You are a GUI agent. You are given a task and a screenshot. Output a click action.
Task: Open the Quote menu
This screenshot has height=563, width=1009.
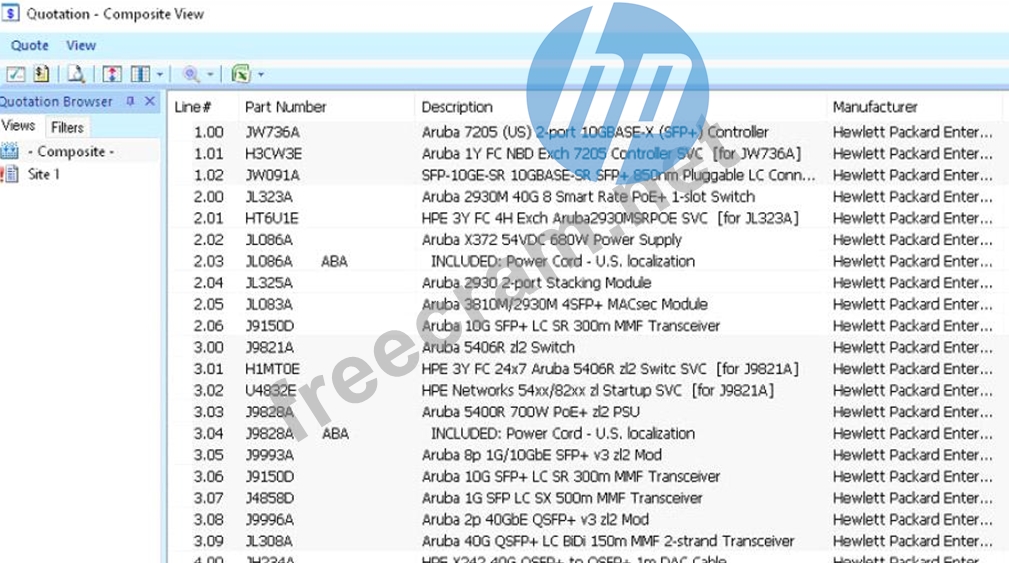coord(30,46)
